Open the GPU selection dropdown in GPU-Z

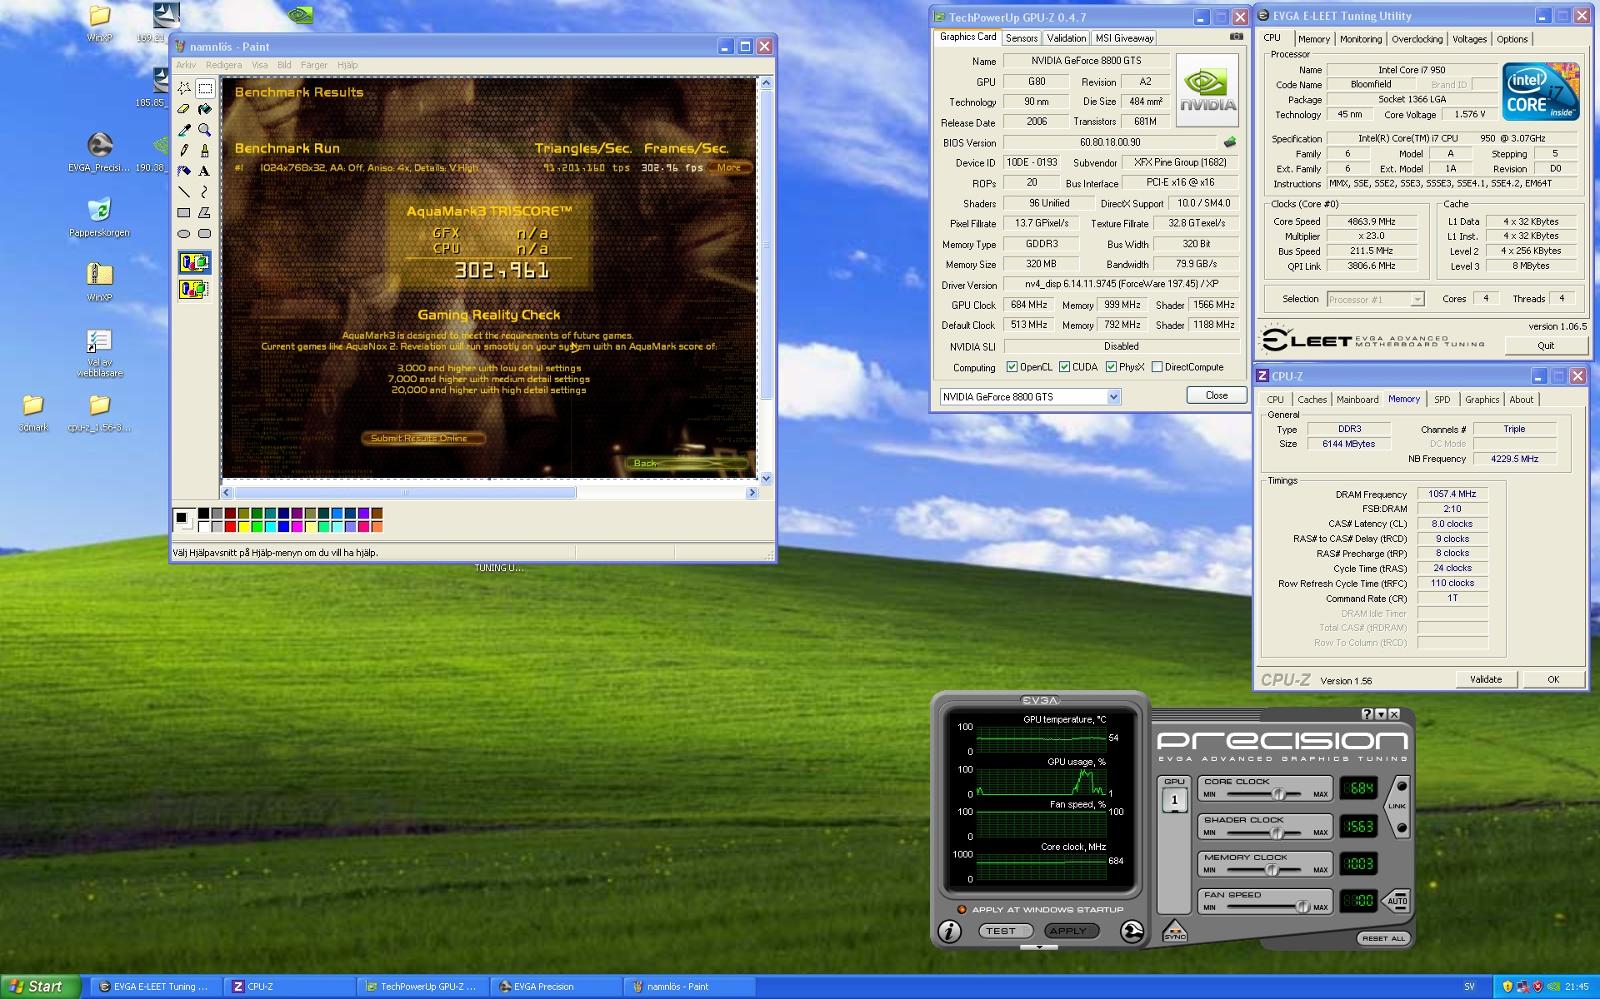click(x=1113, y=397)
